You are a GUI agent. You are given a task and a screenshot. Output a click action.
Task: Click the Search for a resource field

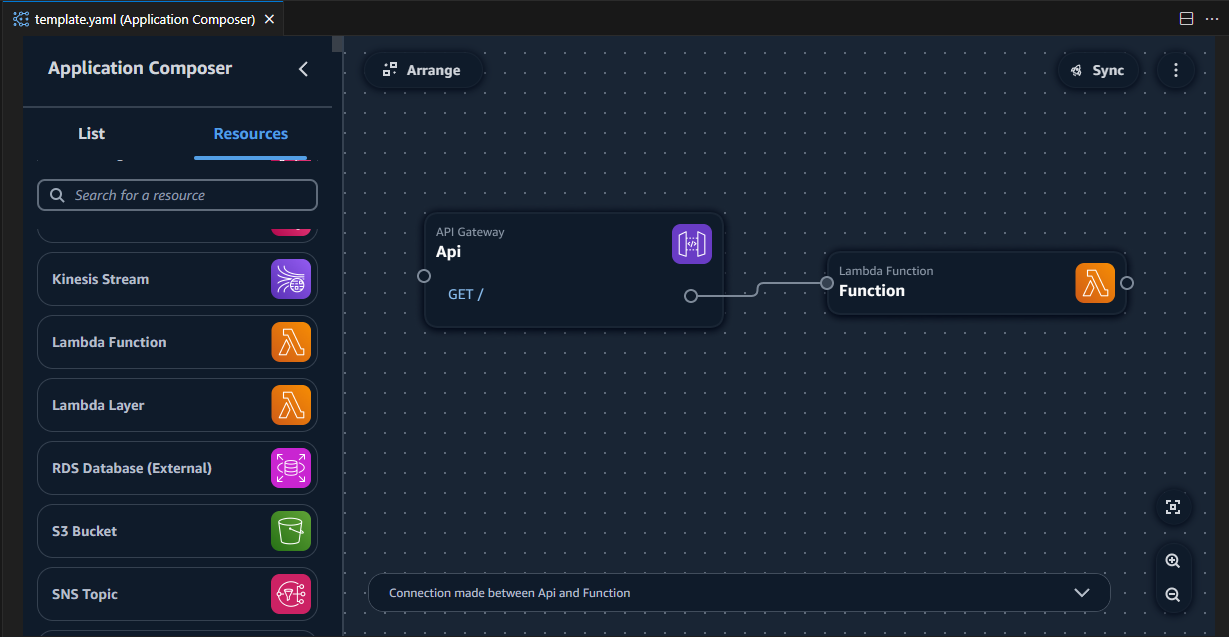(177, 195)
